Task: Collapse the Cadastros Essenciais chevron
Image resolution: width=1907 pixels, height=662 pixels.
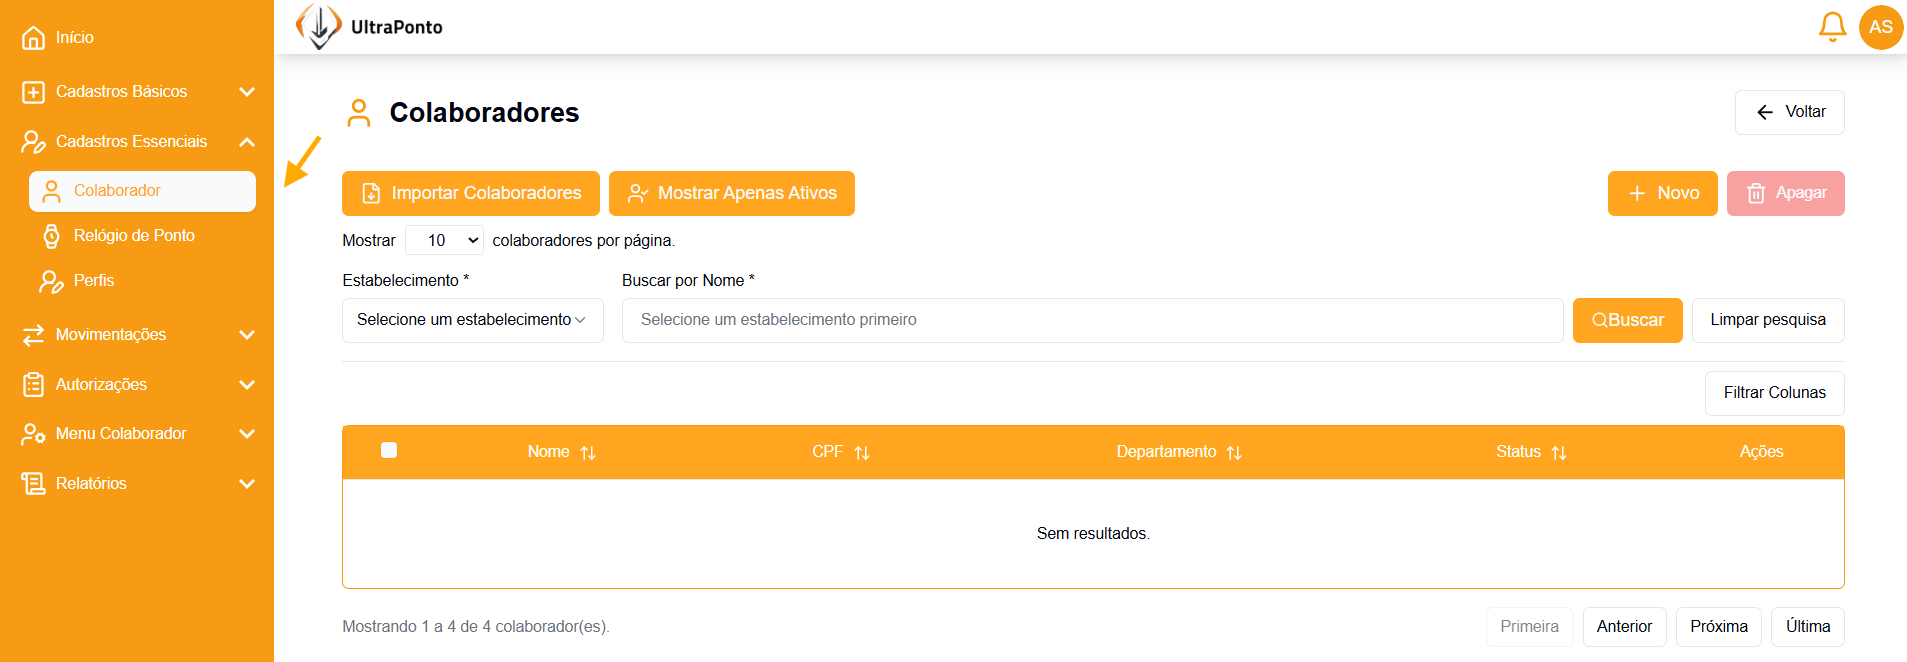Action: point(247,142)
